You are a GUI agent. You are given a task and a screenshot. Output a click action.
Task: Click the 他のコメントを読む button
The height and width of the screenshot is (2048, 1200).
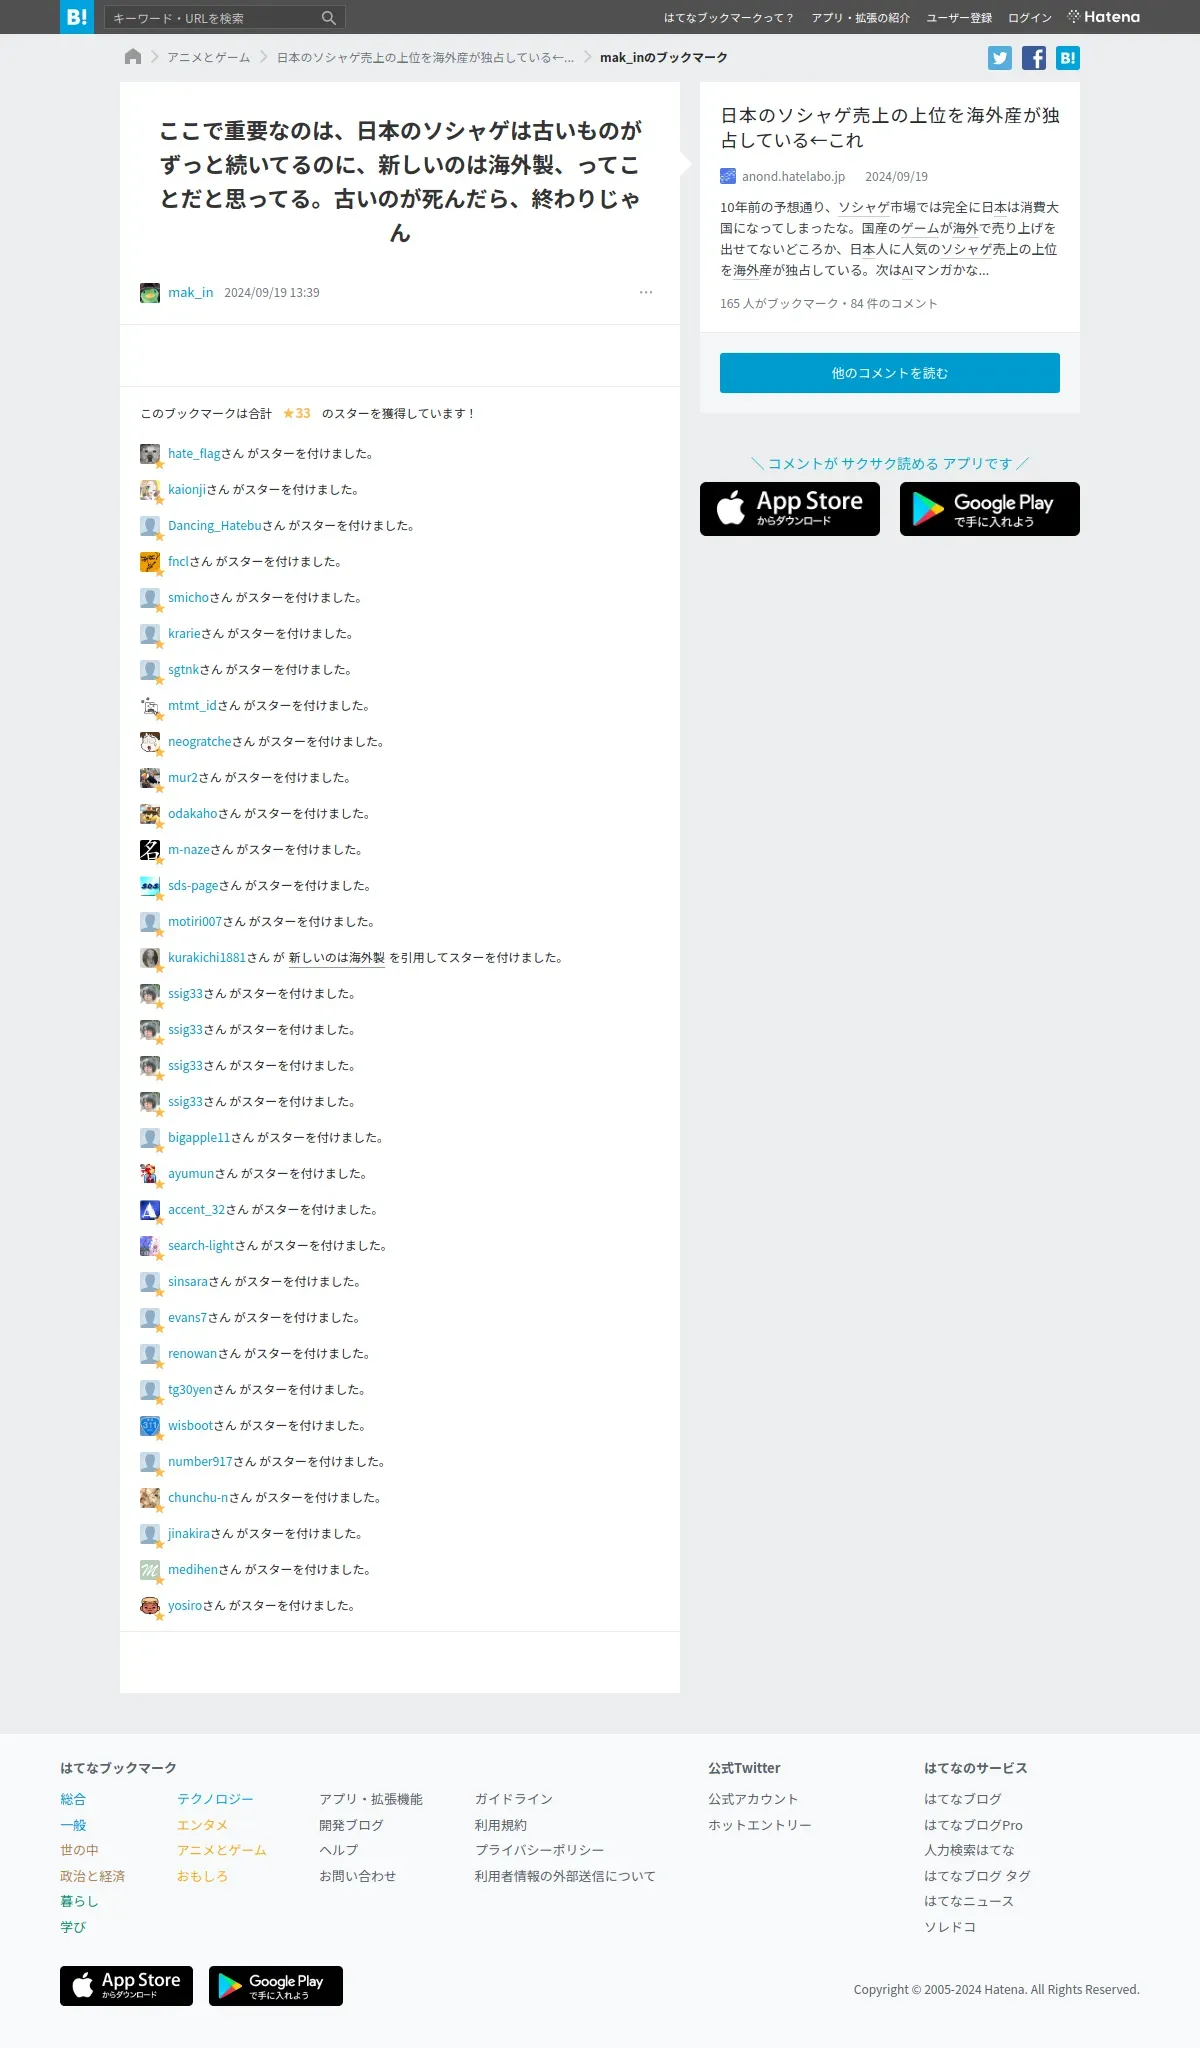(x=890, y=373)
